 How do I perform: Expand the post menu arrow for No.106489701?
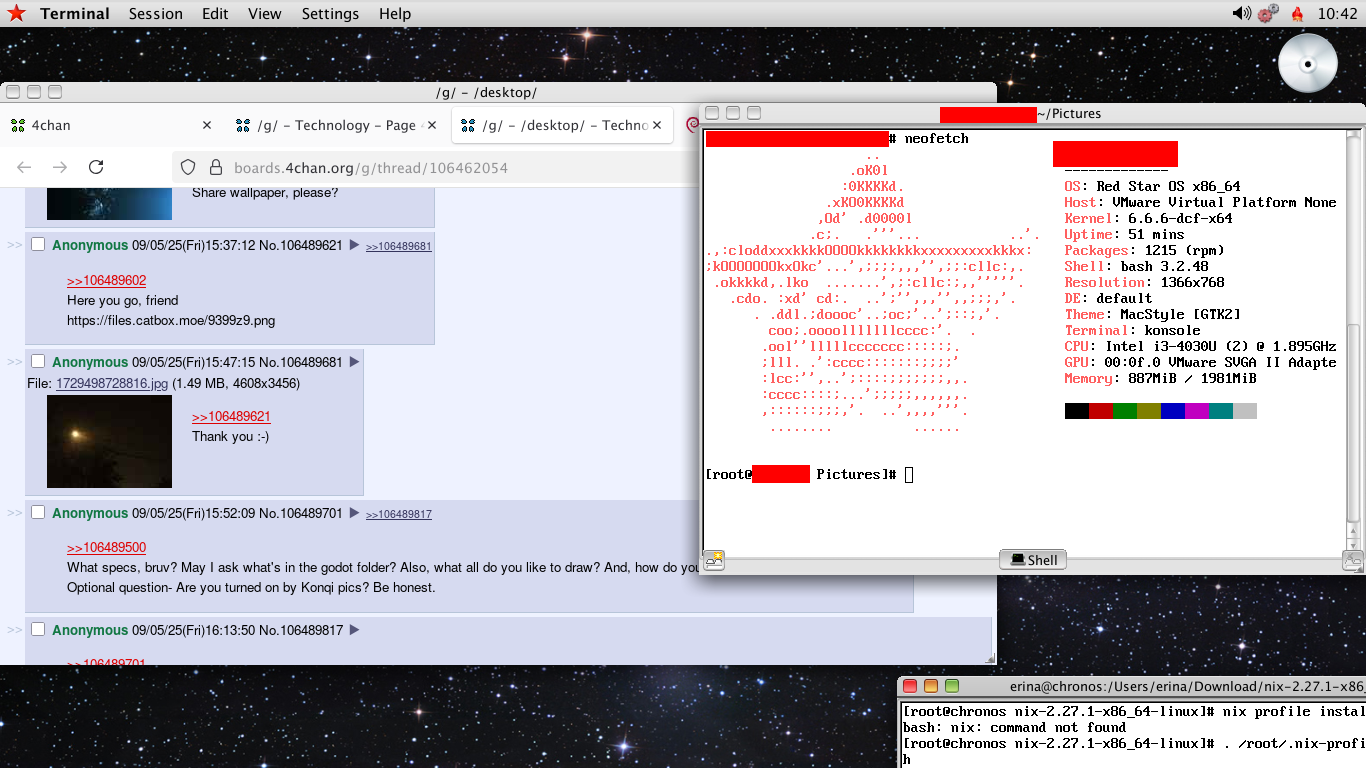point(354,513)
